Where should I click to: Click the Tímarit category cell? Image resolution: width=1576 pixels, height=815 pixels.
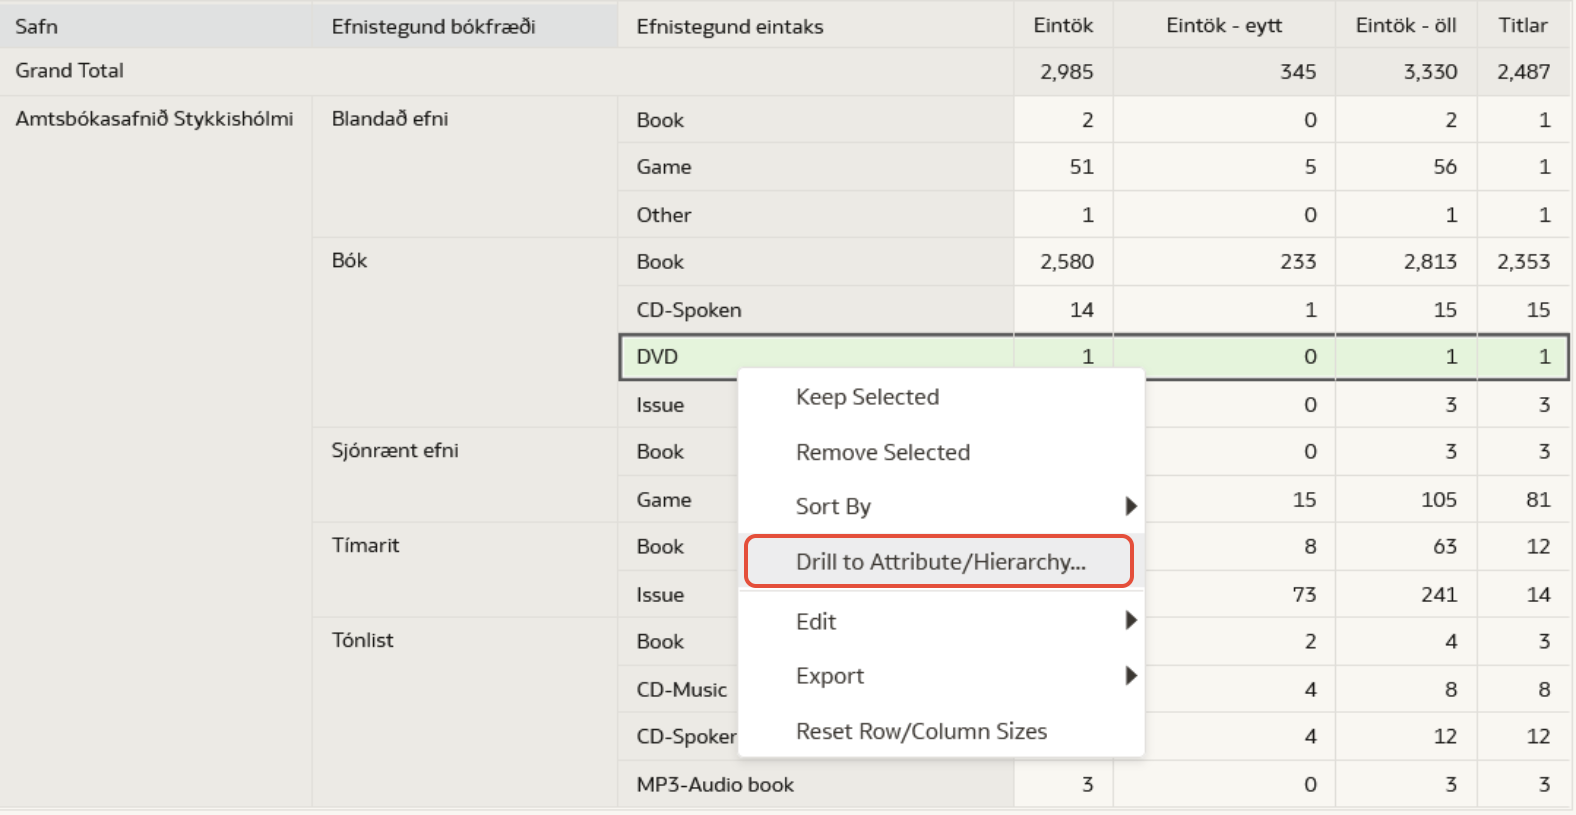click(x=365, y=545)
